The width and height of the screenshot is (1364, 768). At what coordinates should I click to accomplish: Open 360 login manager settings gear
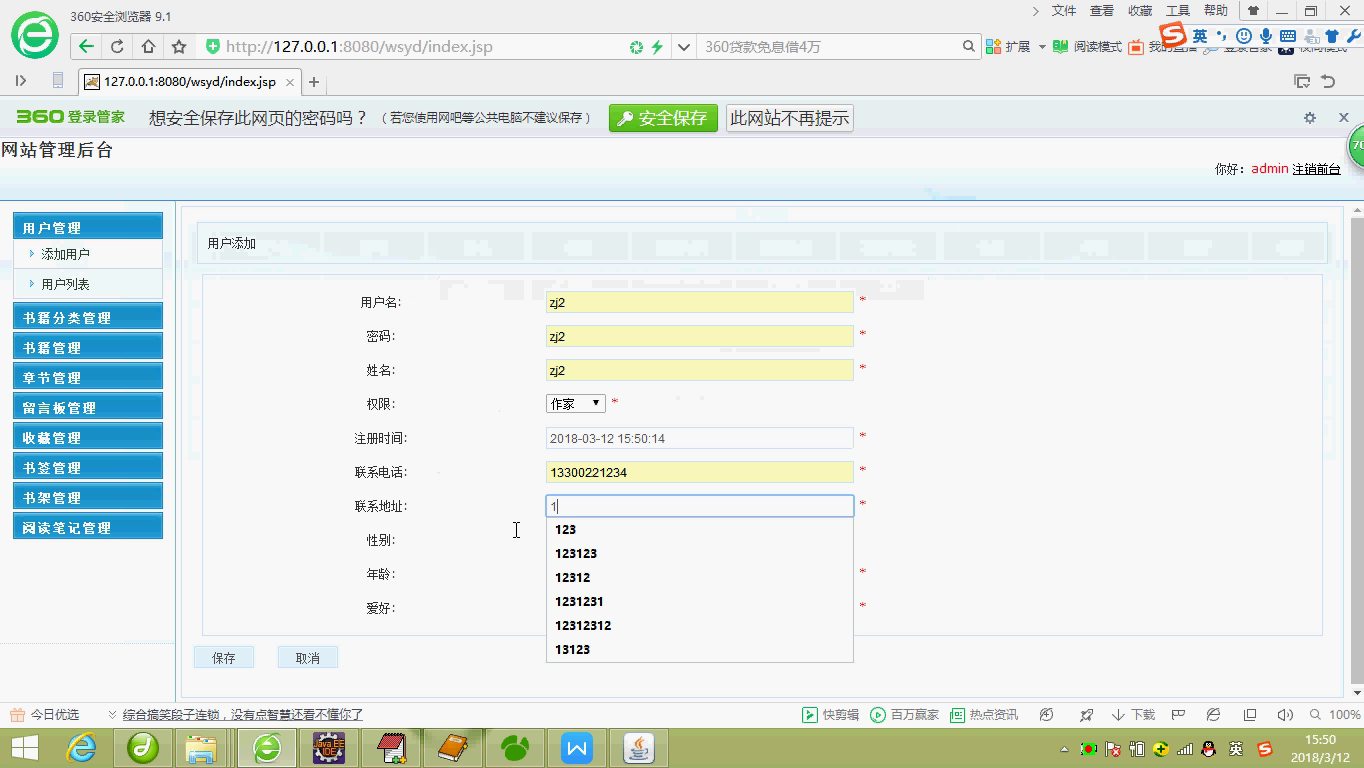(x=1310, y=117)
